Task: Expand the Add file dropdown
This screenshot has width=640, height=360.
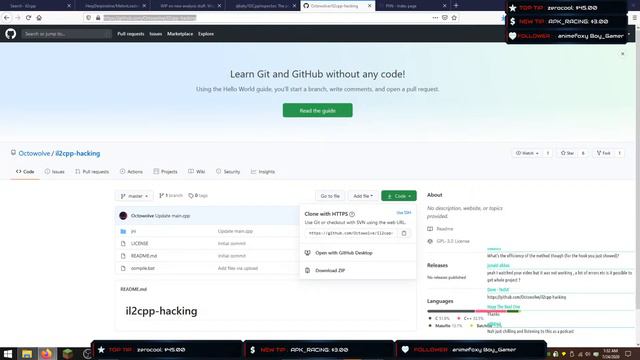Action: click(363, 196)
